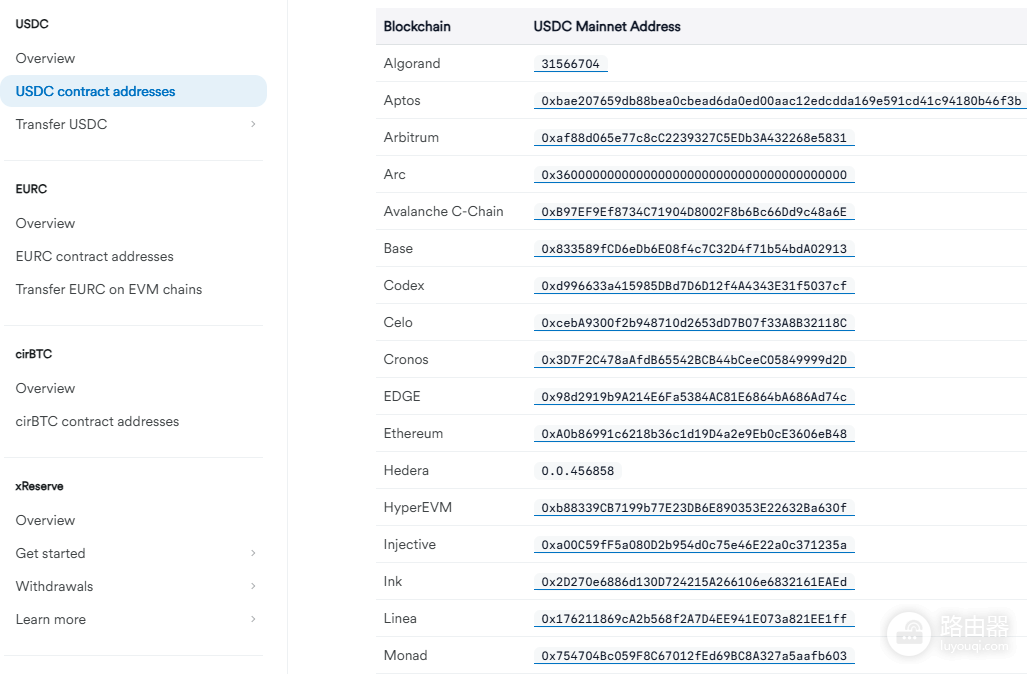The height and width of the screenshot is (674, 1027).
Task: Open the Avalanche C-Chain address link
Action: coord(694,212)
